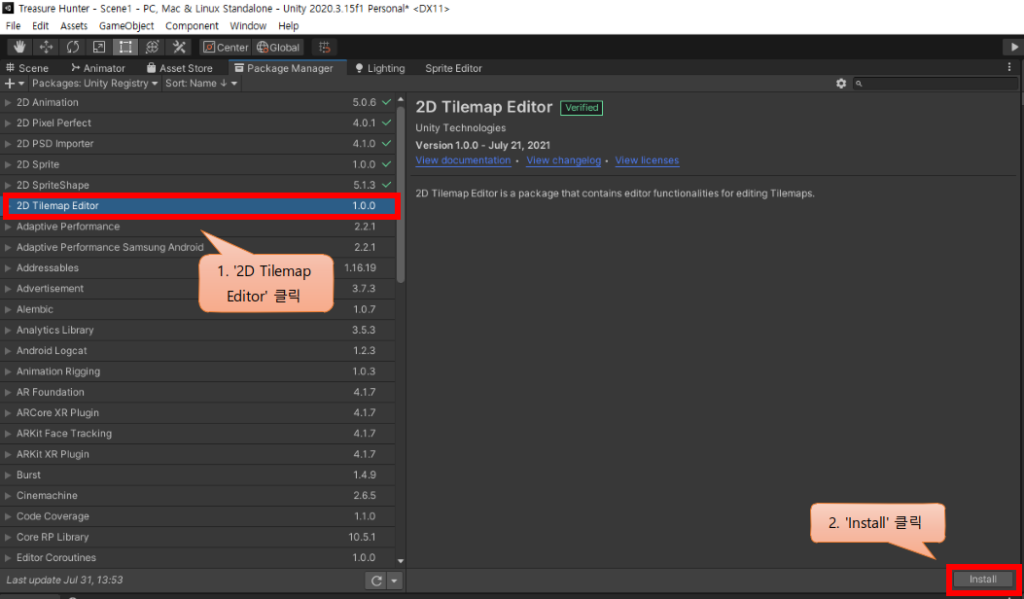This screenshot has height=599, width=1024.
Task: Open the Assets menu
Action: 74,25
